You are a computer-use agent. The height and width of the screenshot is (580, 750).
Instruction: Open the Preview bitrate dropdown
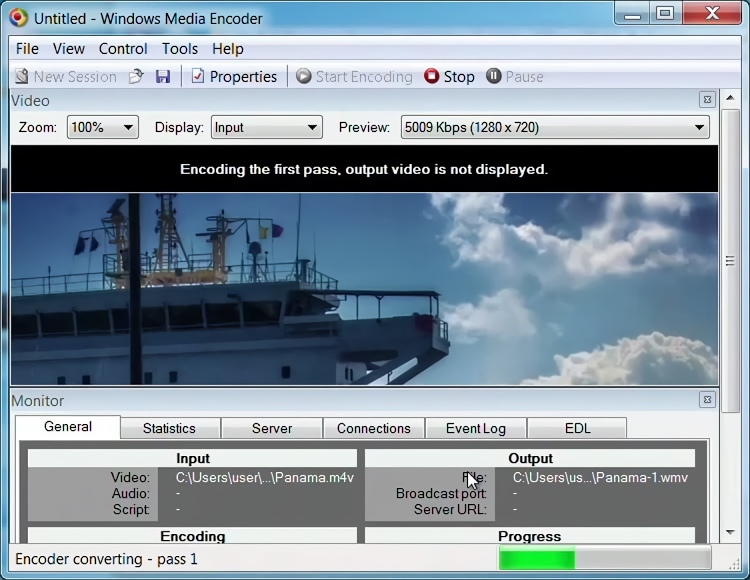coord(555,127)
